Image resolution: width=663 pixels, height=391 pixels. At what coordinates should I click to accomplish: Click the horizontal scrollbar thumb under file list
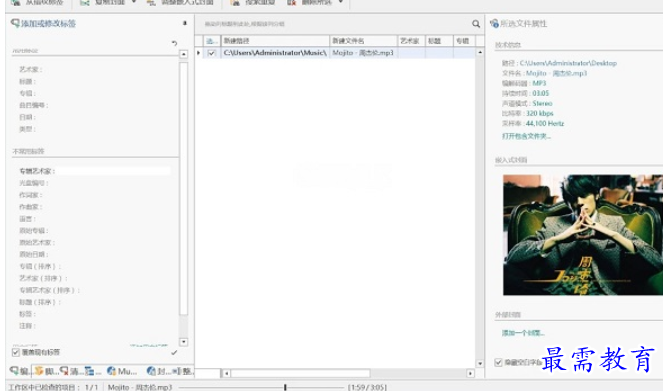click(x=300, y=373)
